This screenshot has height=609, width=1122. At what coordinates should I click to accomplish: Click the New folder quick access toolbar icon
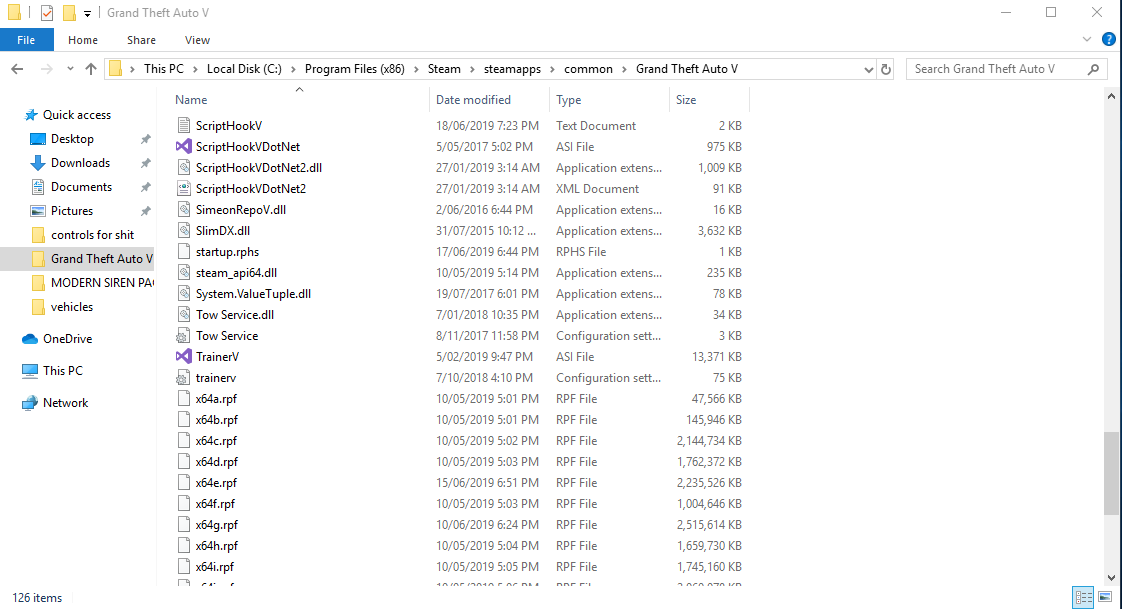(69, 13)
